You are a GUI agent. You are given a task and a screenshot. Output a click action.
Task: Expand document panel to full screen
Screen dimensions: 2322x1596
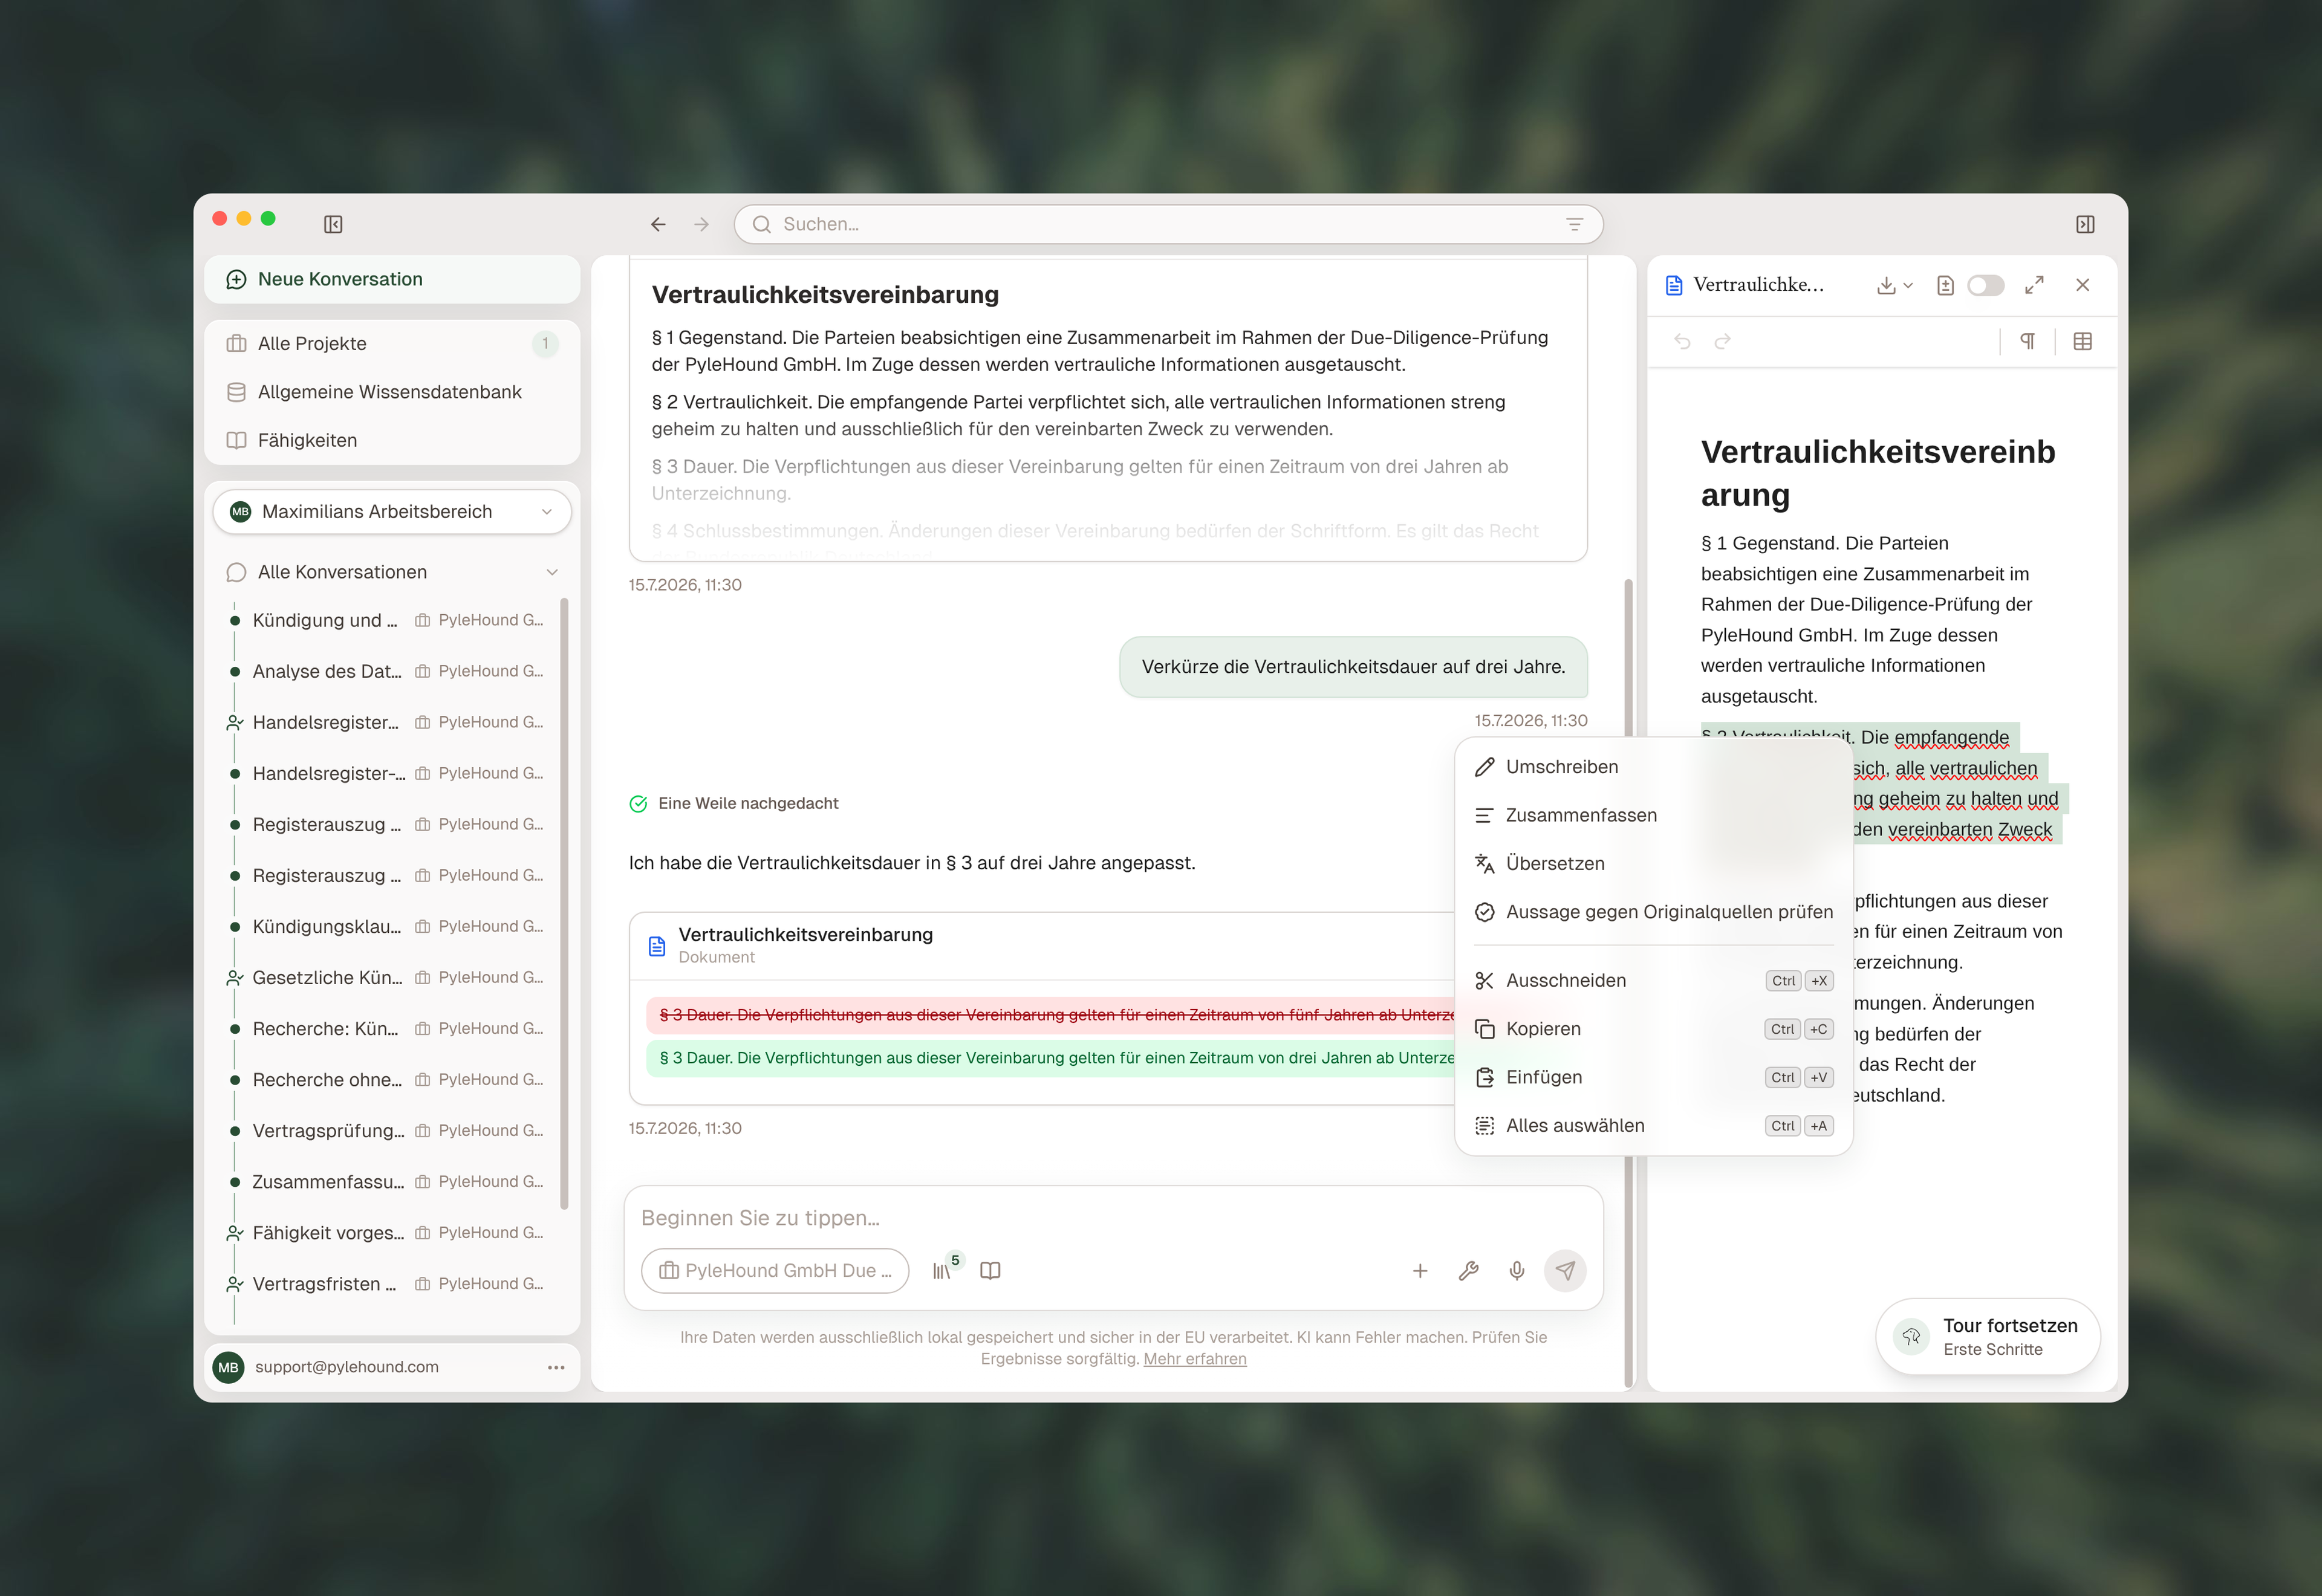pos(2034,285)
